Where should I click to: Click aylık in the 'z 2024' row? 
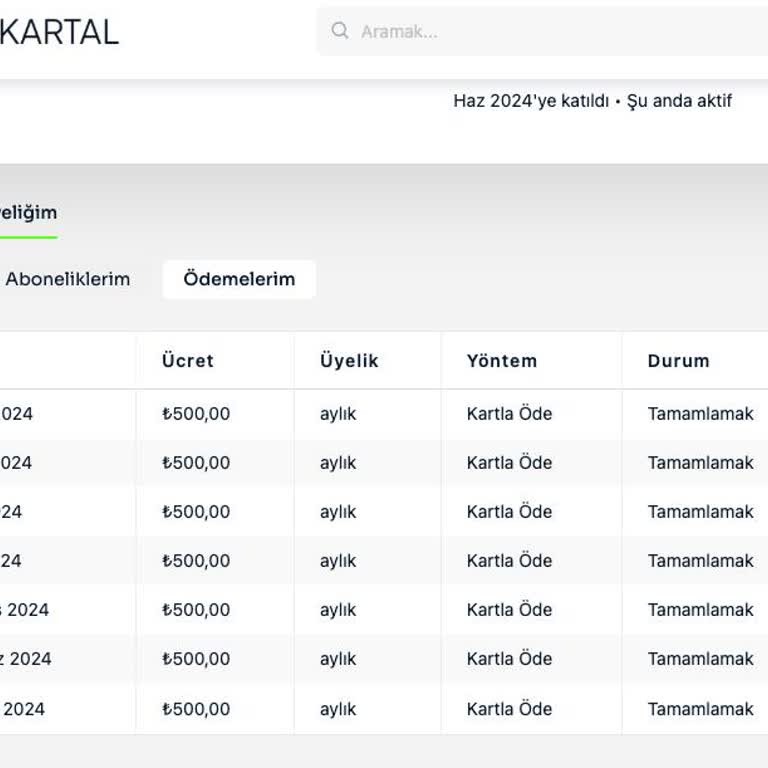[338, 659]
